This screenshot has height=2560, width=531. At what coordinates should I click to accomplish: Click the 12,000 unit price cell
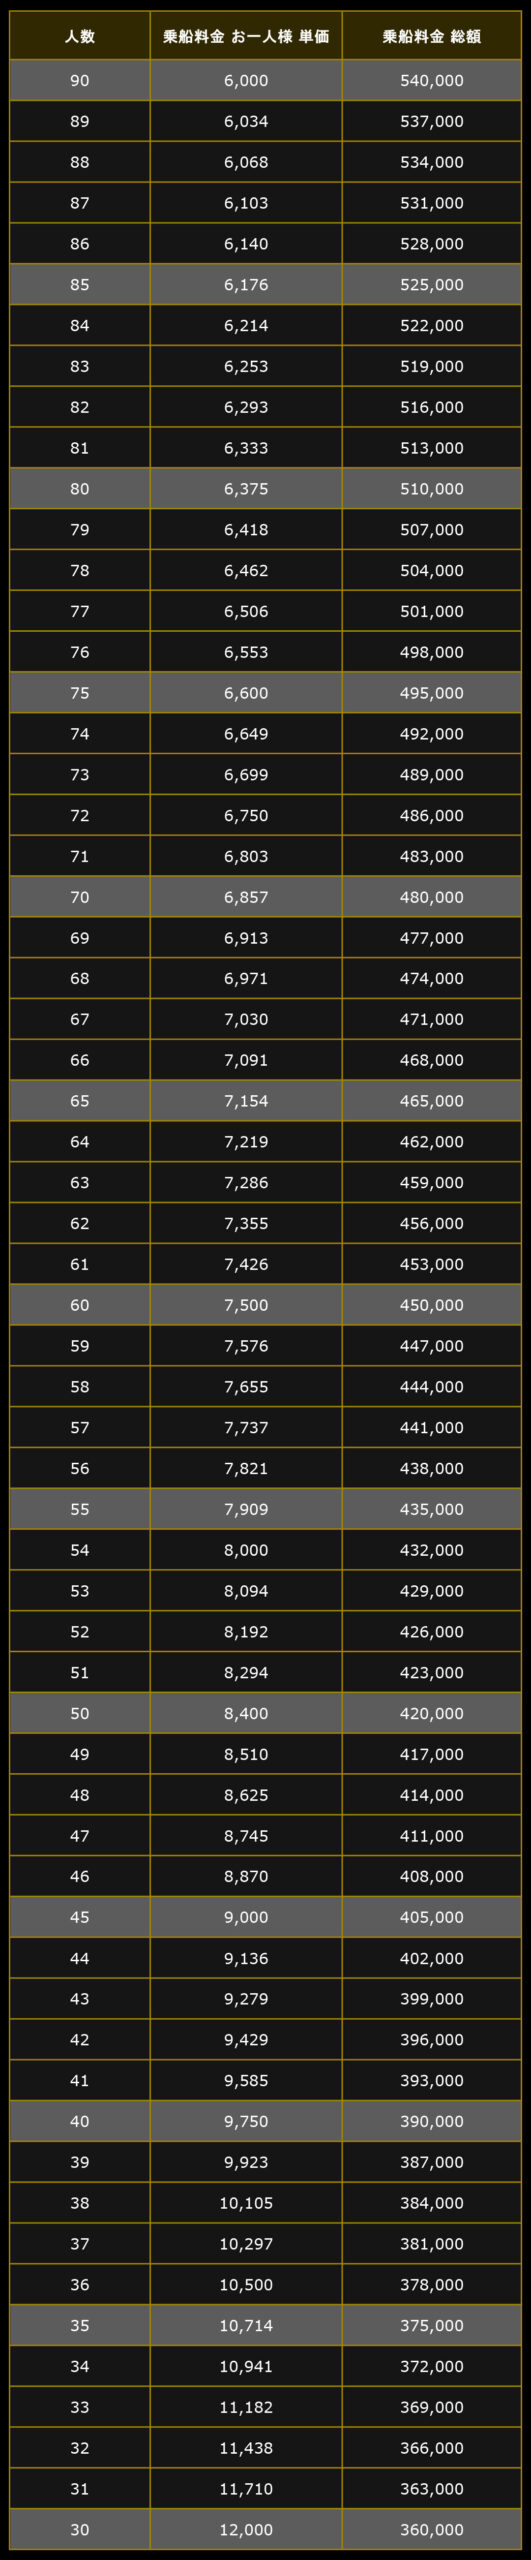246,2529
